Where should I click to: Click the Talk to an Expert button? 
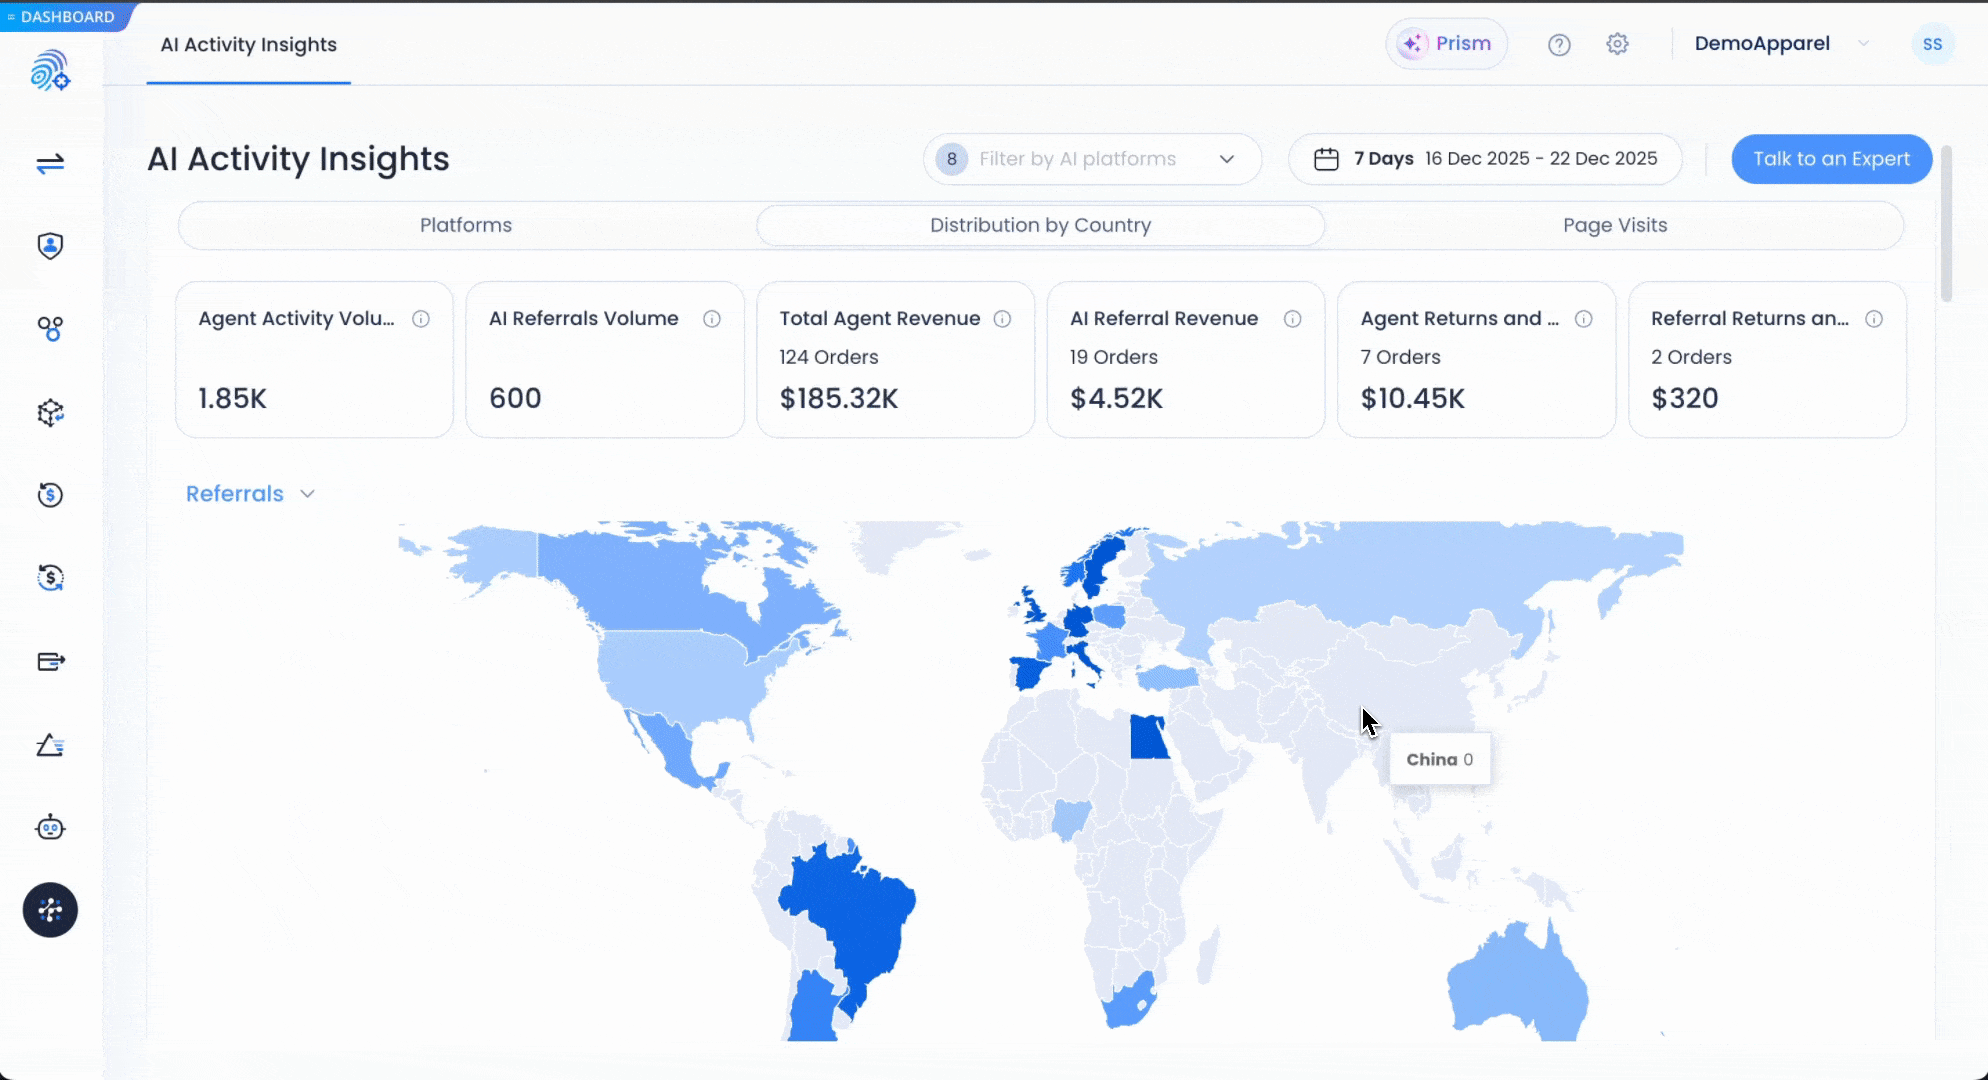click(1831, 159)
